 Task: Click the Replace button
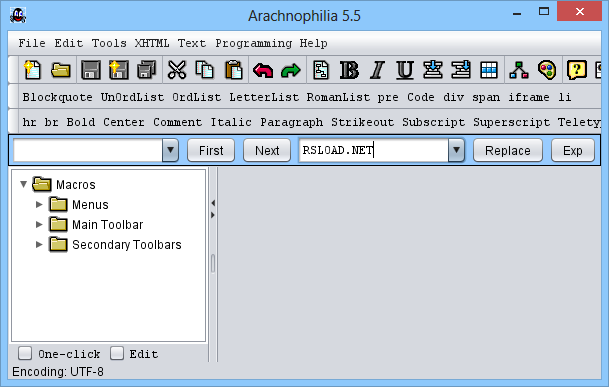(x=508, y=150)
